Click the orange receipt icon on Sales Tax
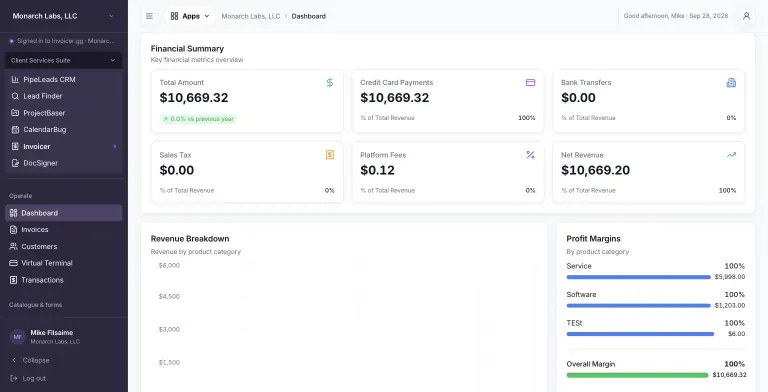The height and width of the screenshot is (392, 768). click(330, 155)
